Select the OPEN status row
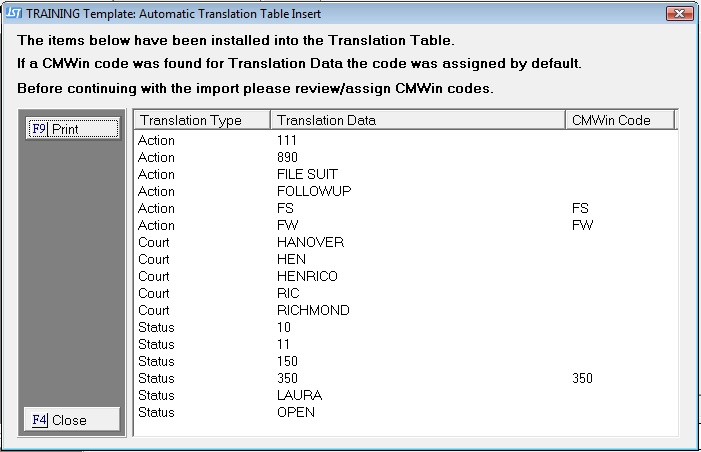Image resolution: width=701 pixels, height=452 pixels. [x=296, y=413]
